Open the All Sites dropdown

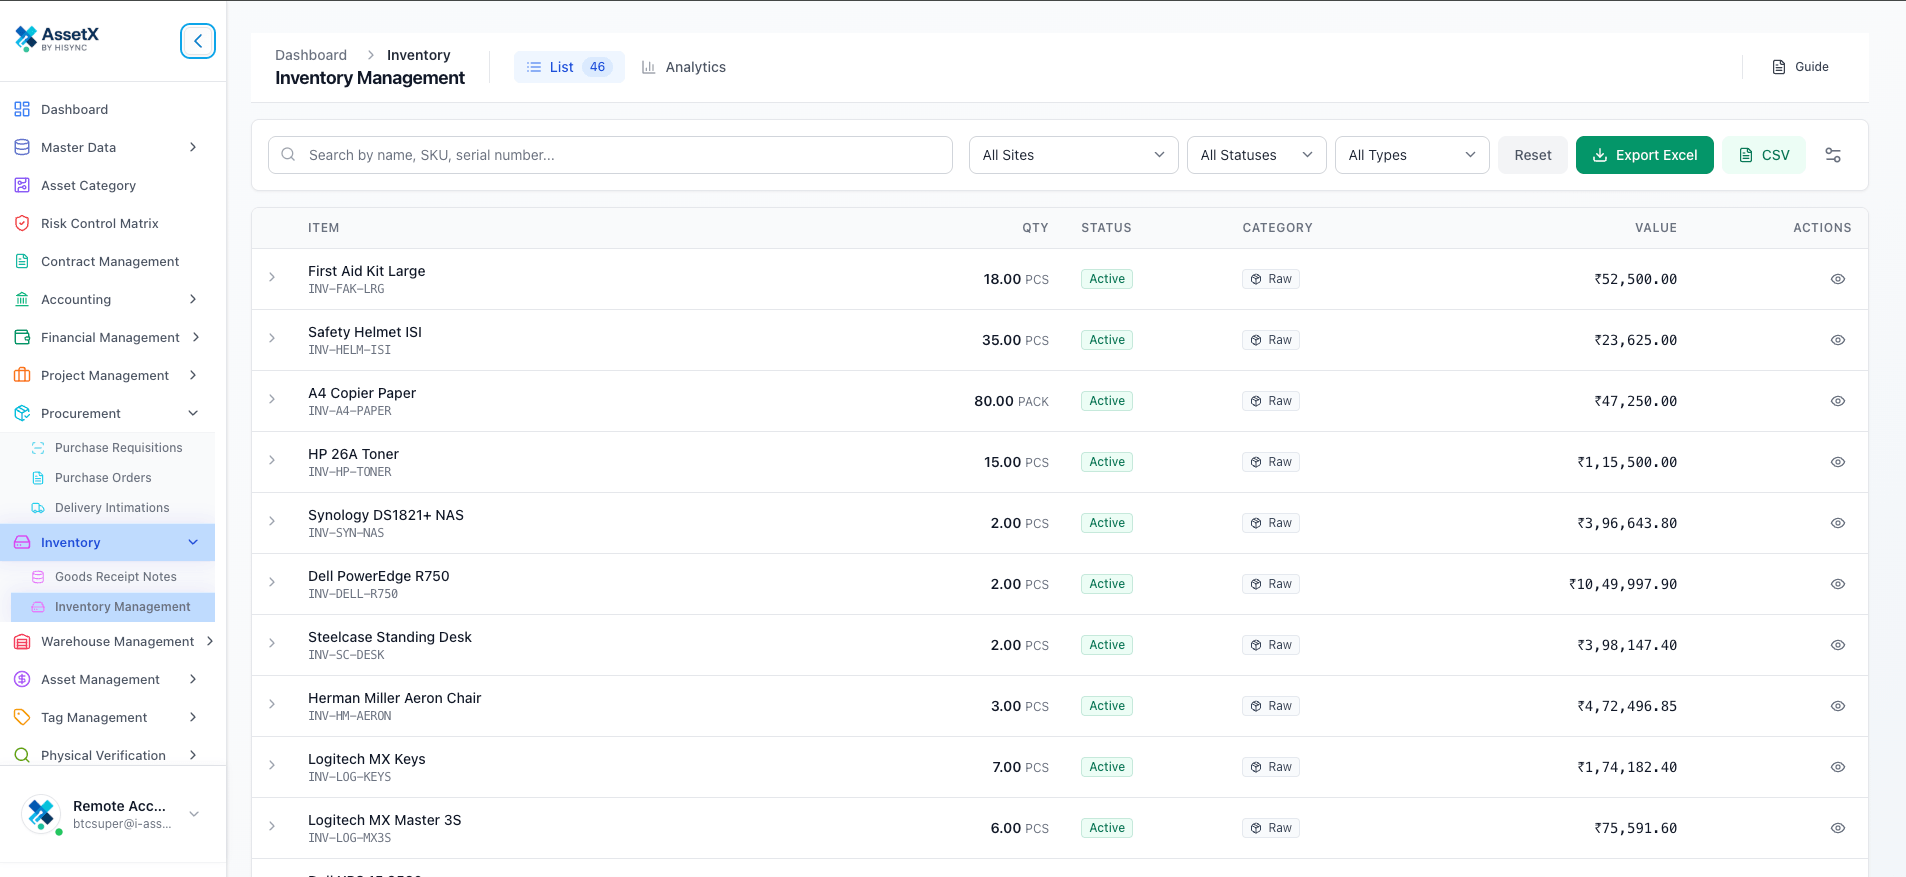coord(1072,155)
